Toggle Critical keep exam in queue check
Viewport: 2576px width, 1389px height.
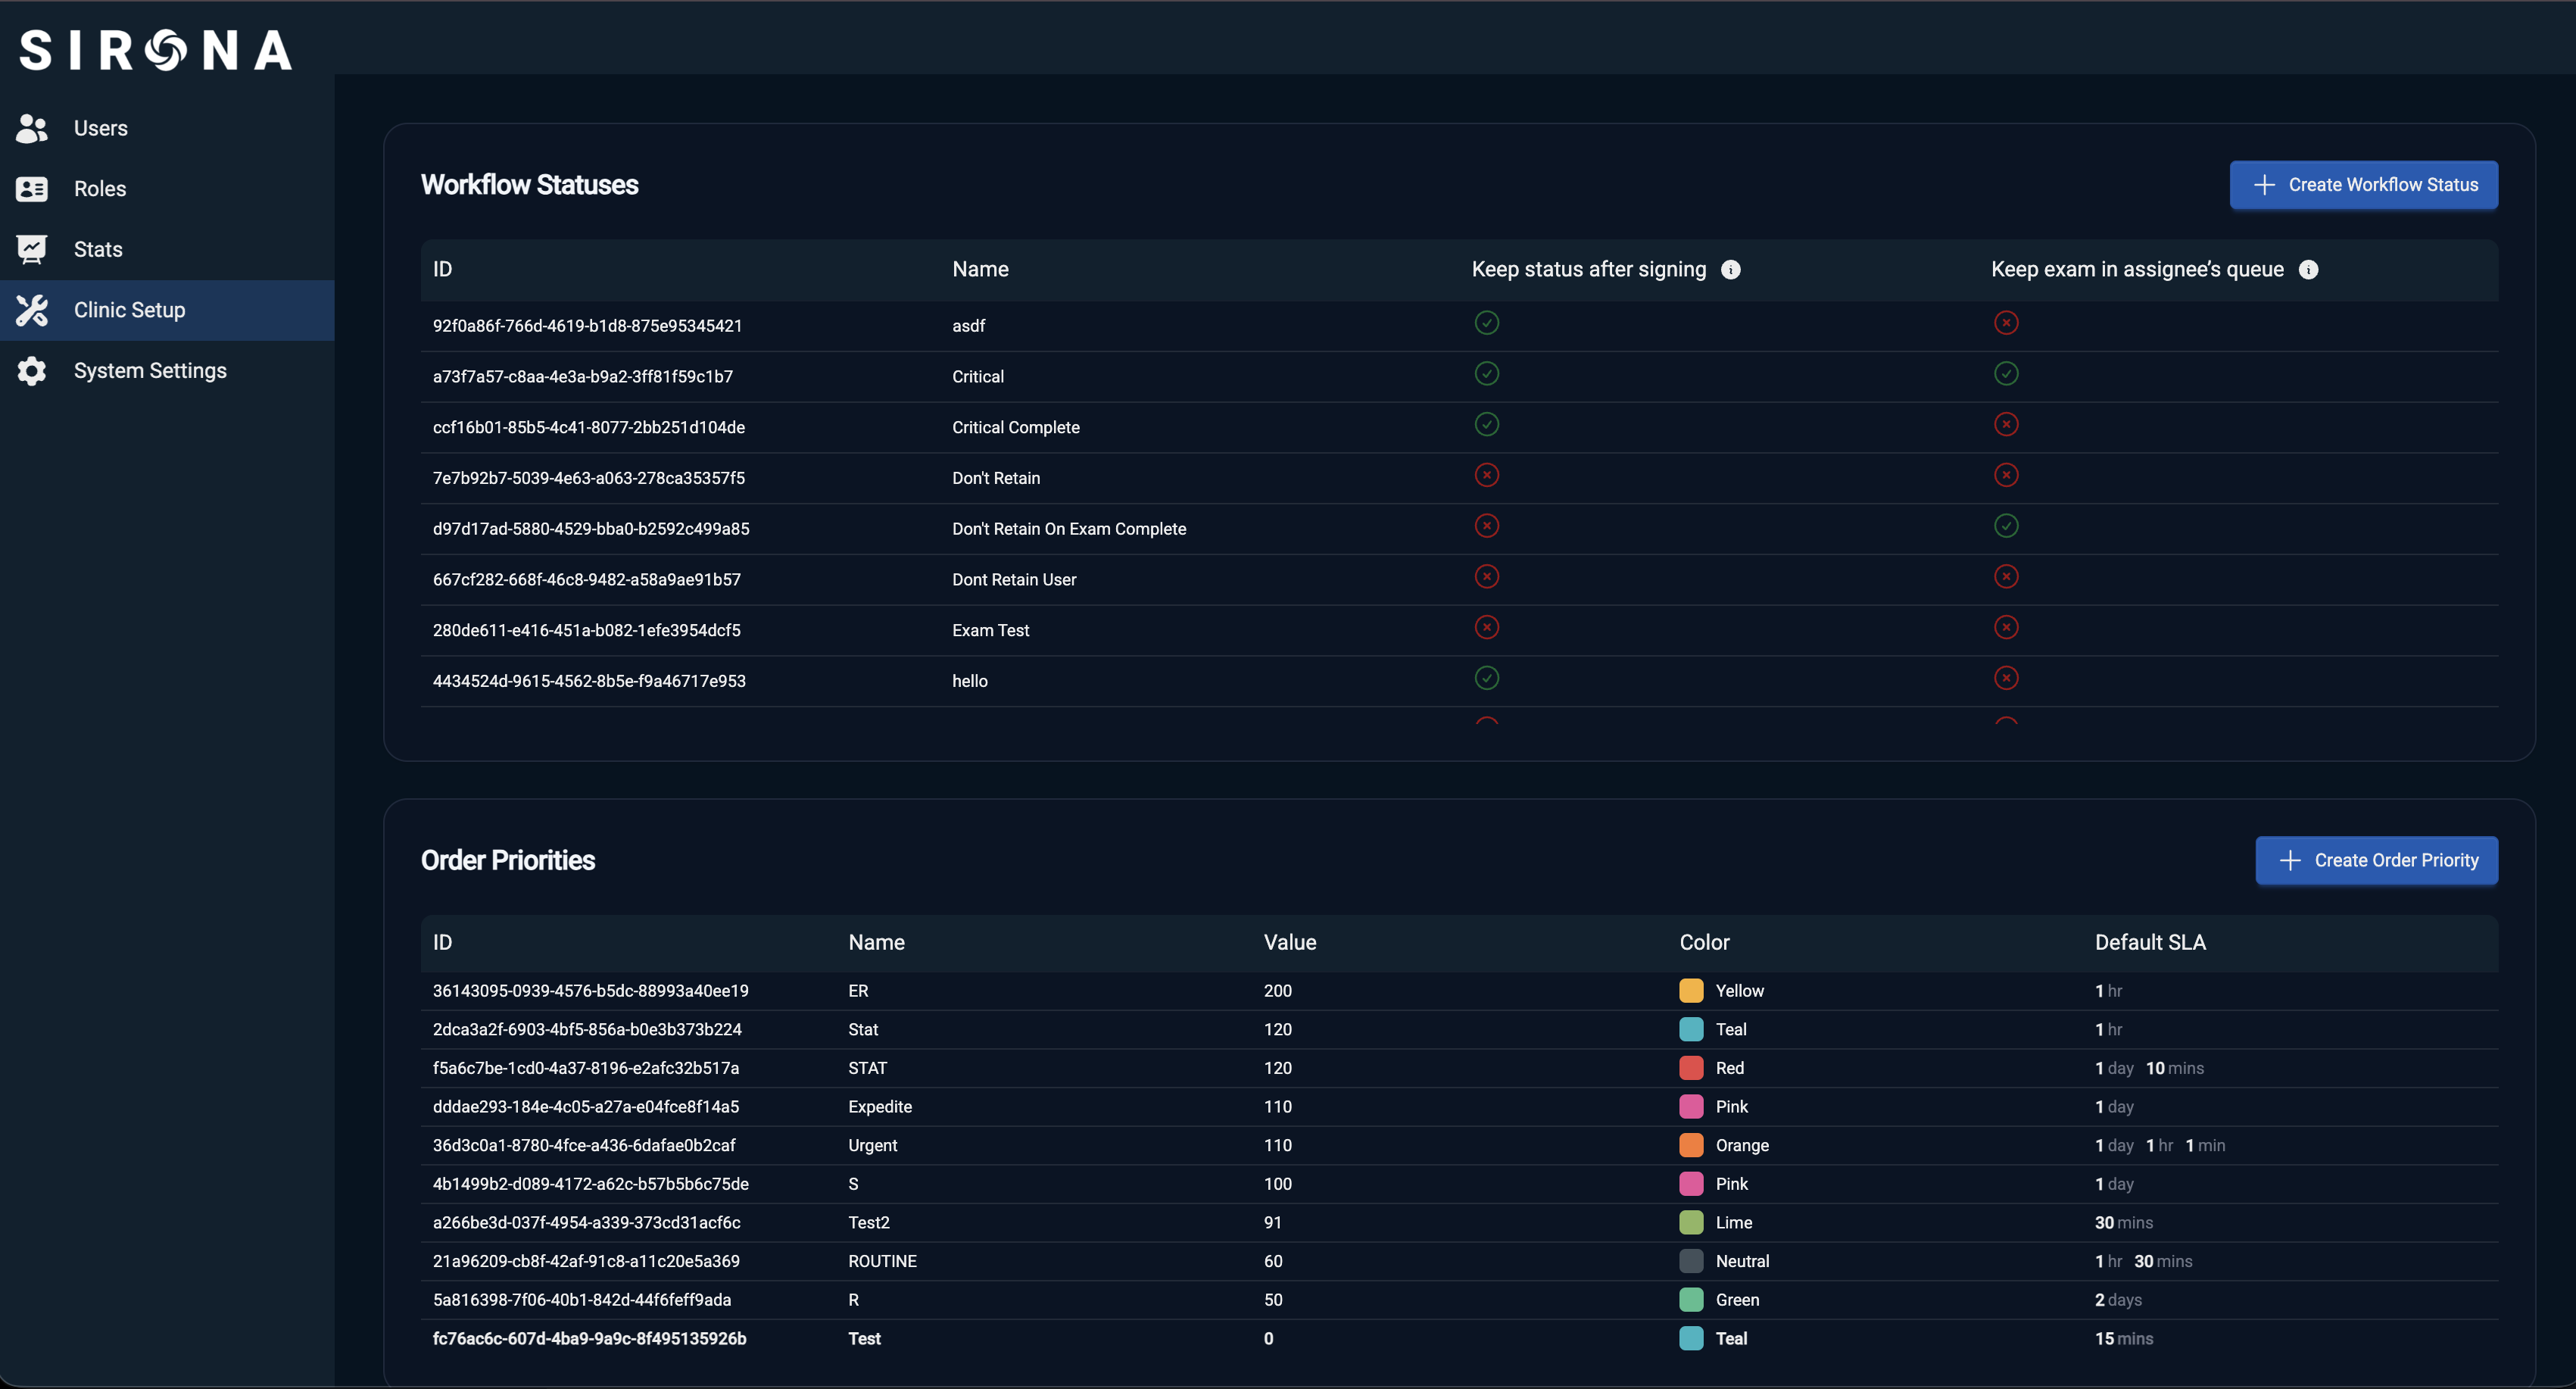point(2006,374)
